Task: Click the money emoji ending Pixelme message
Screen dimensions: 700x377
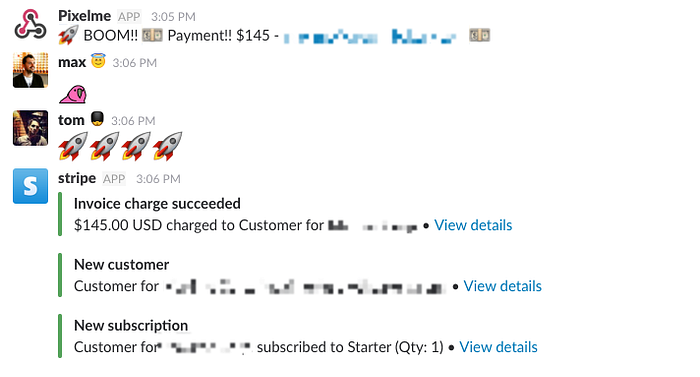Action: pyautogui.click(x=479, y=35)
